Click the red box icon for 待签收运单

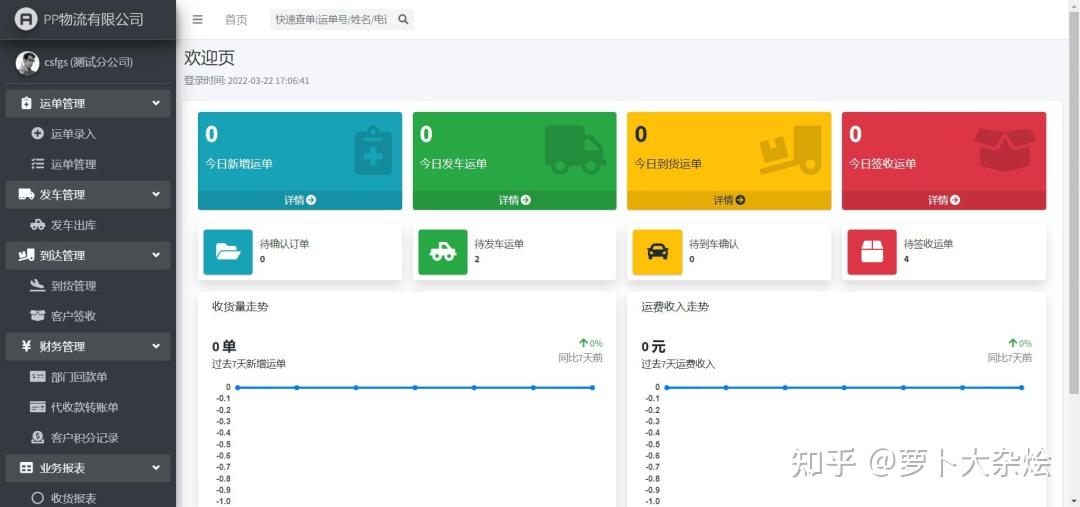point(872,252)
